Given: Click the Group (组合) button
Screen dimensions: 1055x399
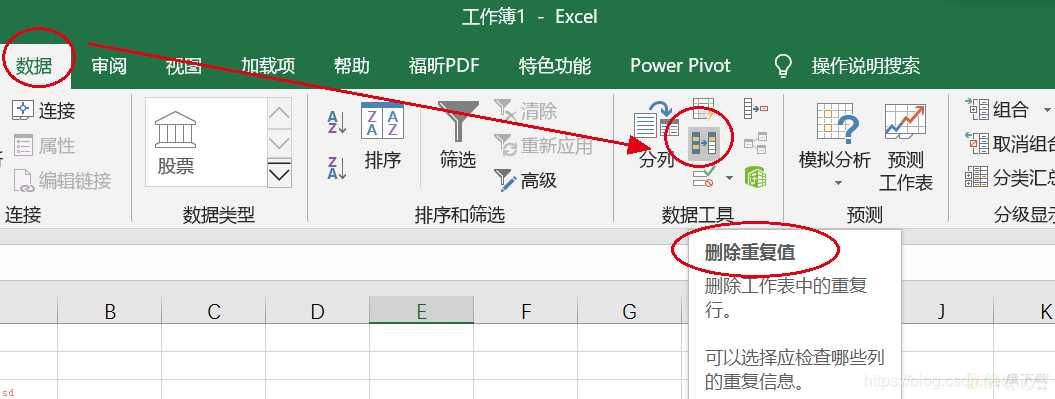Looking at the screenshot, I should click(x=997, y=109).
